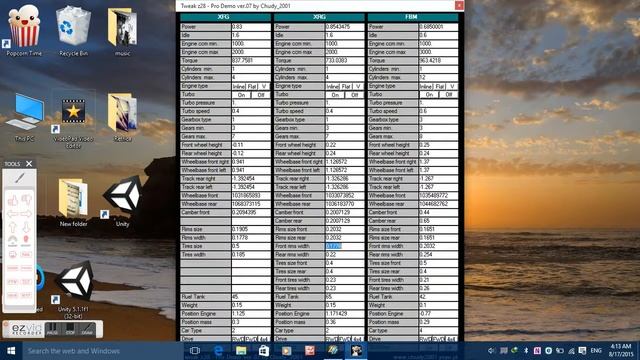Open the Windows Start menu
This screenshot has height=360, width=640.
11,351
